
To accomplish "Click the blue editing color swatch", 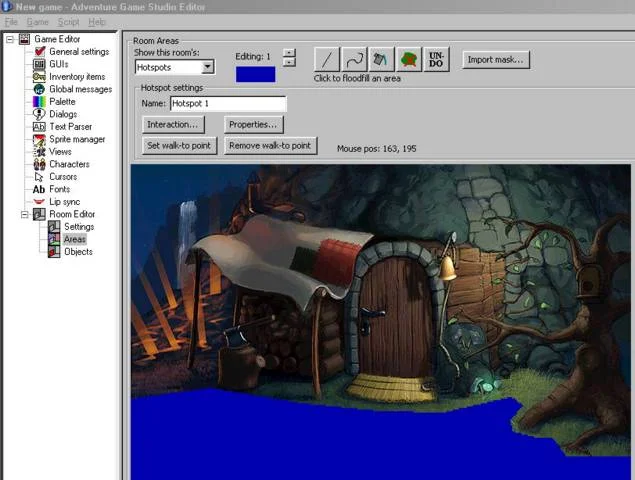I will click(x=256, y=75).
